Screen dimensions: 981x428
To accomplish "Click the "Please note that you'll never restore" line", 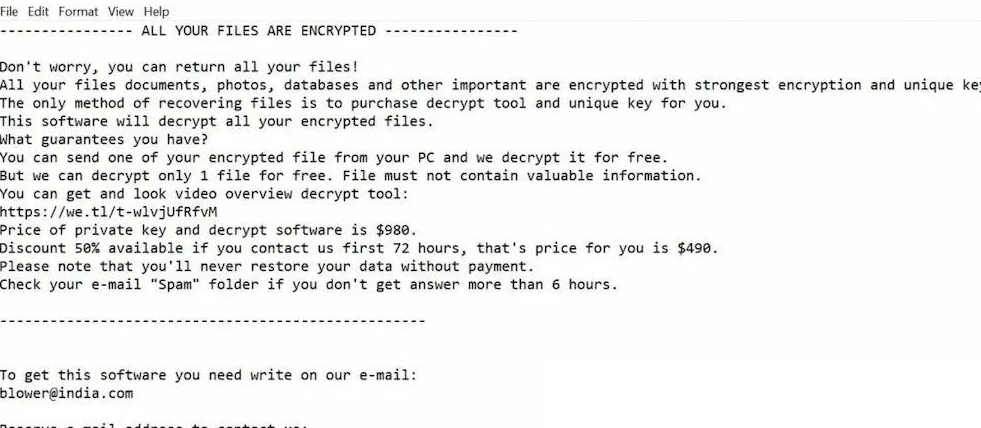I will 267,266.
